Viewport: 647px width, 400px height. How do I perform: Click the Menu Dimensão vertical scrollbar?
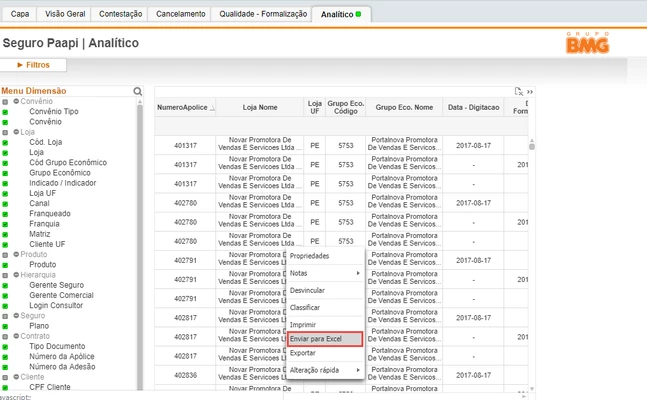coord(140,245)
